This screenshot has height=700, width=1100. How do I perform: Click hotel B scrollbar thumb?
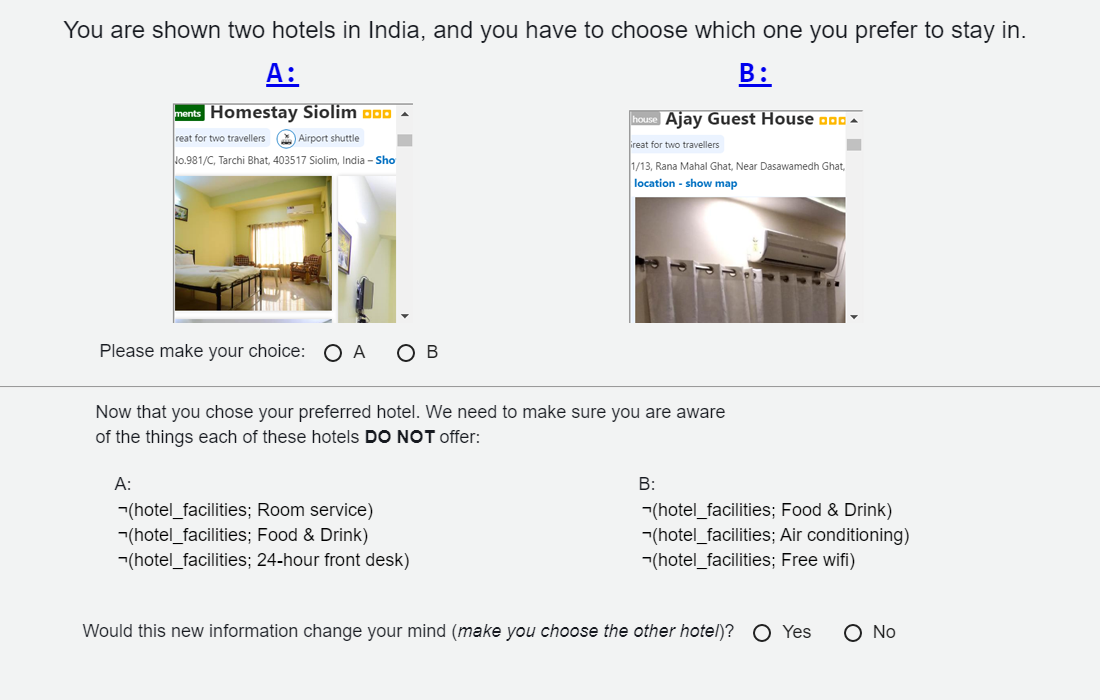point(854,145)
